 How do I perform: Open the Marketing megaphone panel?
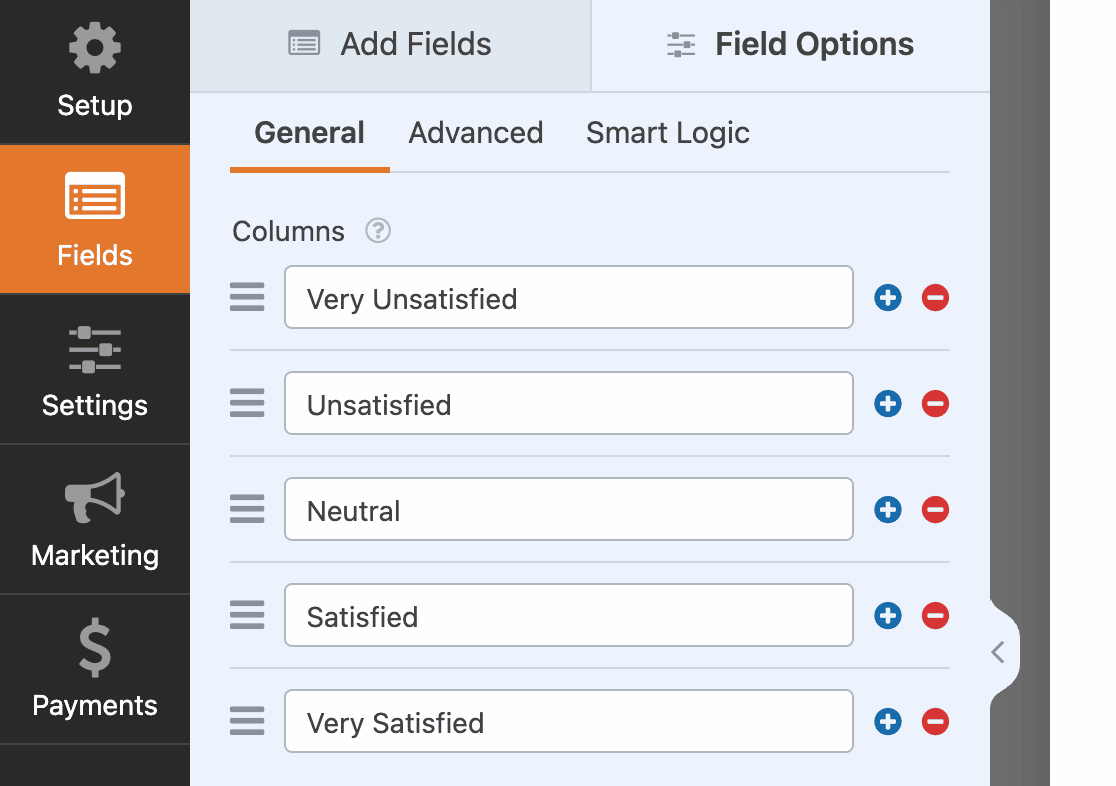[x=95, y=520]
